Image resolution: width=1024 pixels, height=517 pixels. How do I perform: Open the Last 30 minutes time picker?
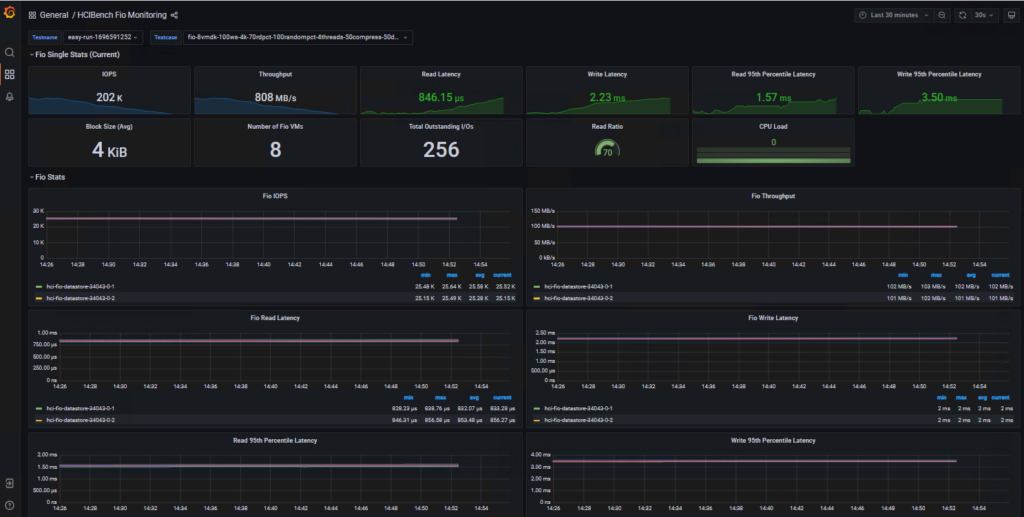(894, 16)
